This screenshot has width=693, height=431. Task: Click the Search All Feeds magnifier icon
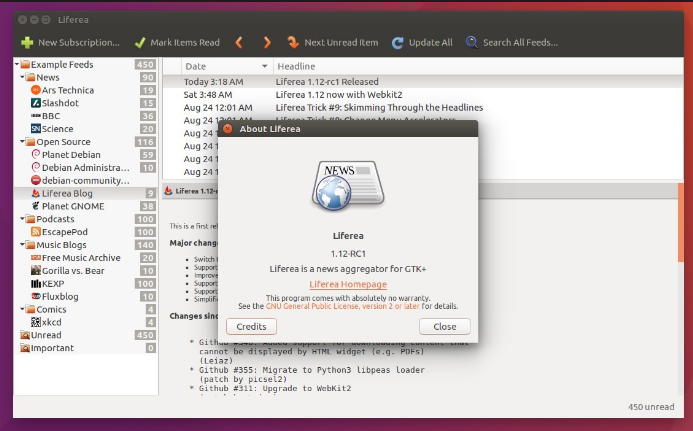click(472, 42)
